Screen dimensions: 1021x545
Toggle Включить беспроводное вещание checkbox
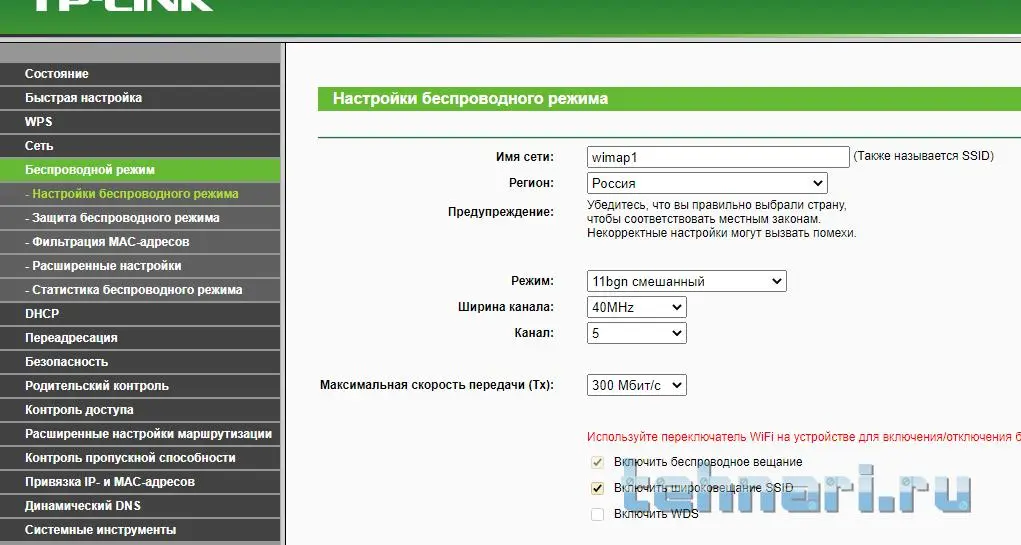click(597, 462)
